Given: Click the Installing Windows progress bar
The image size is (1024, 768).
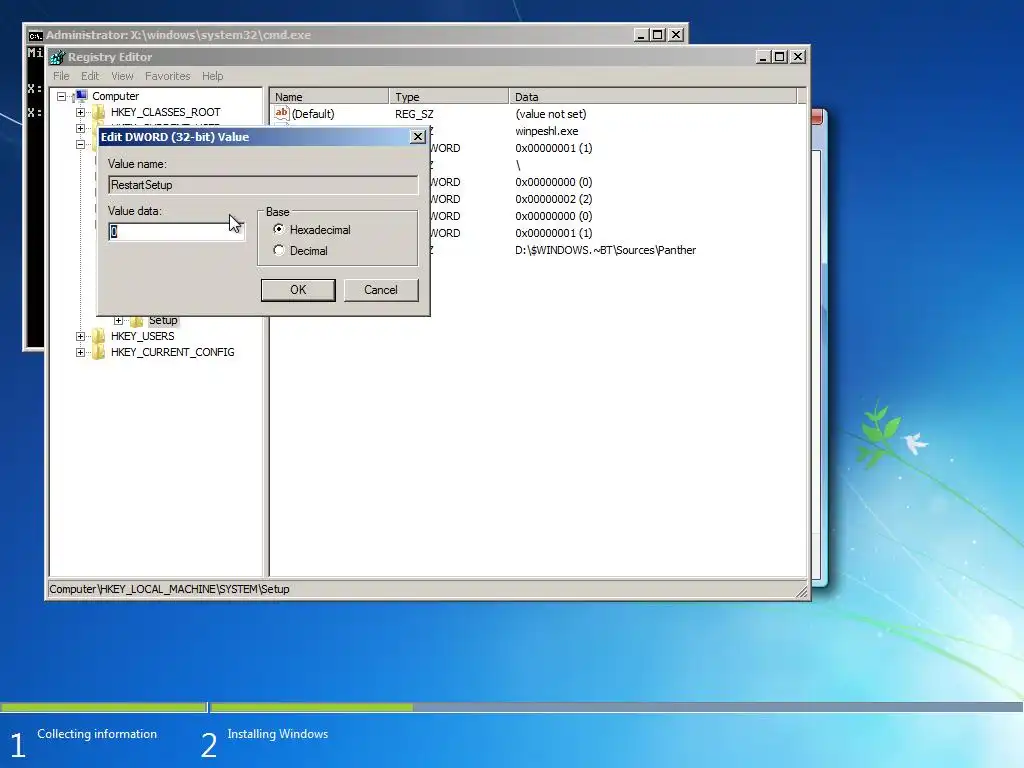Looking at the screenshot, I should tap(616, 707).
